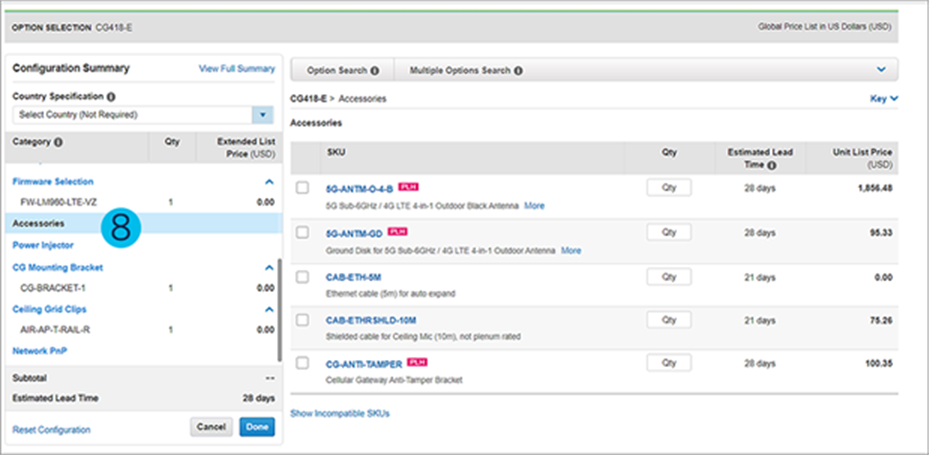Click the FW-LM960-LTE-VZ item row

pos(143,202)
